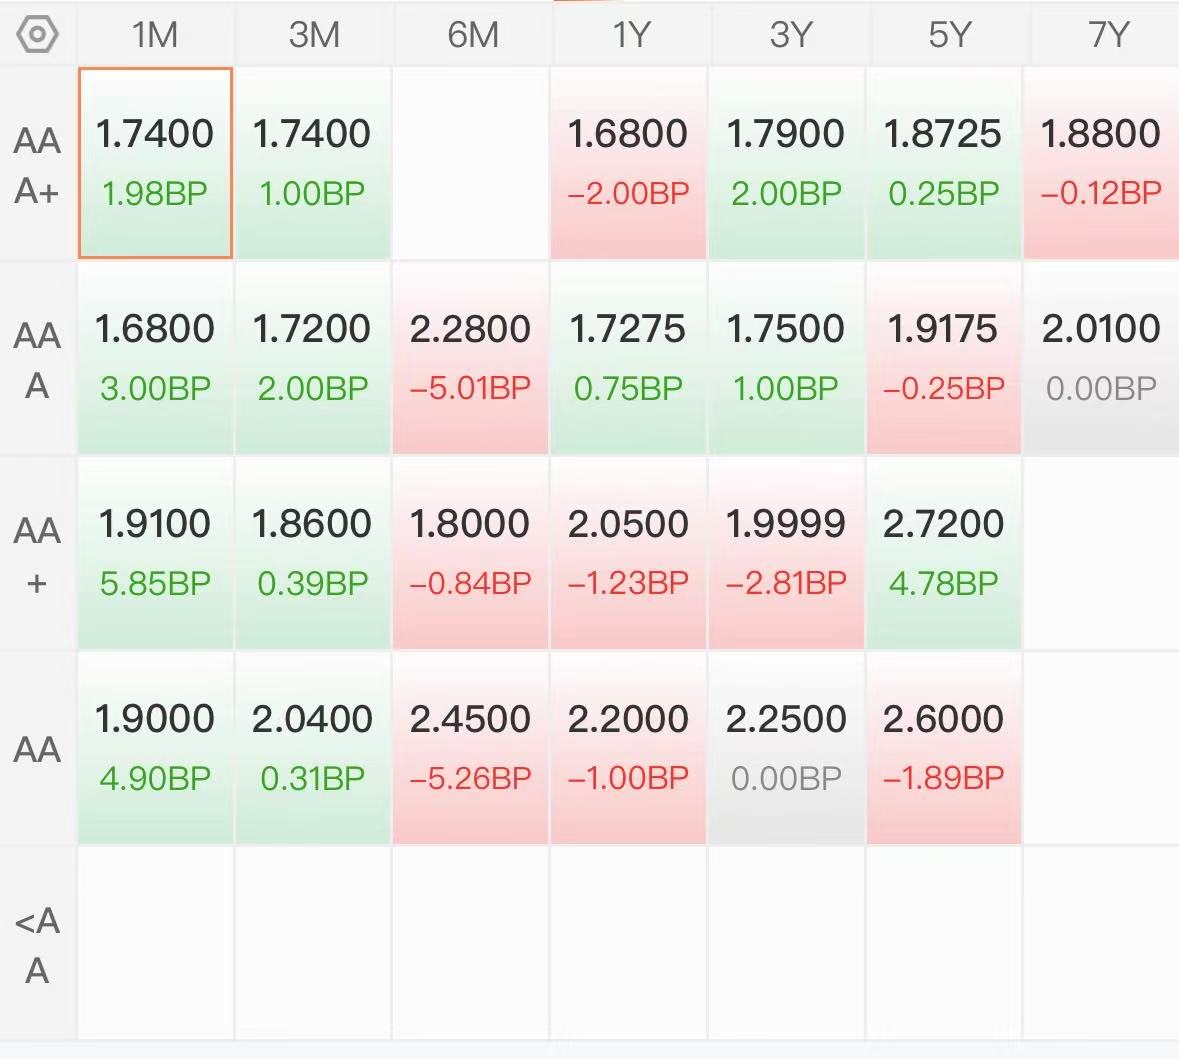Select the 1Y column header

[x=629, y=35]
